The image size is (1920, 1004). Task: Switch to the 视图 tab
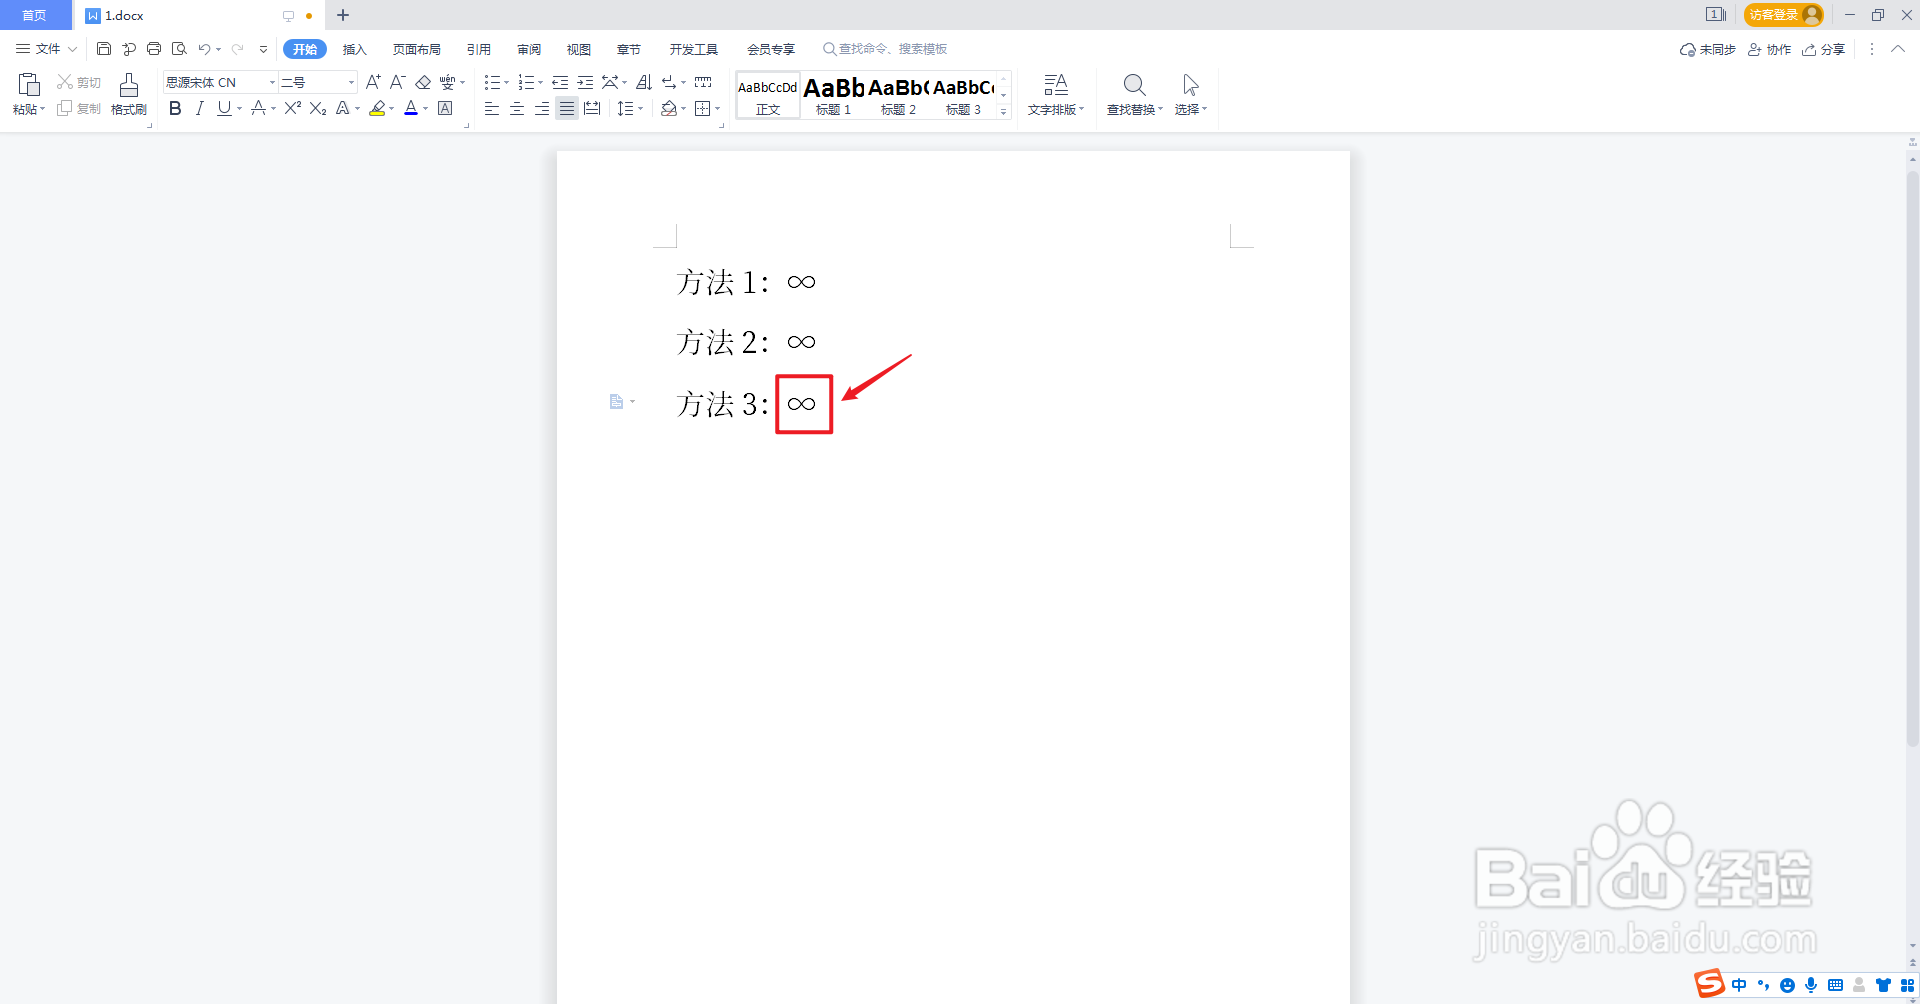579,49
